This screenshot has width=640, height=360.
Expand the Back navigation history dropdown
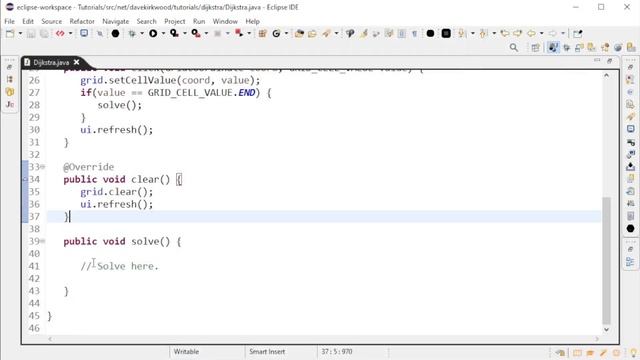542,33
